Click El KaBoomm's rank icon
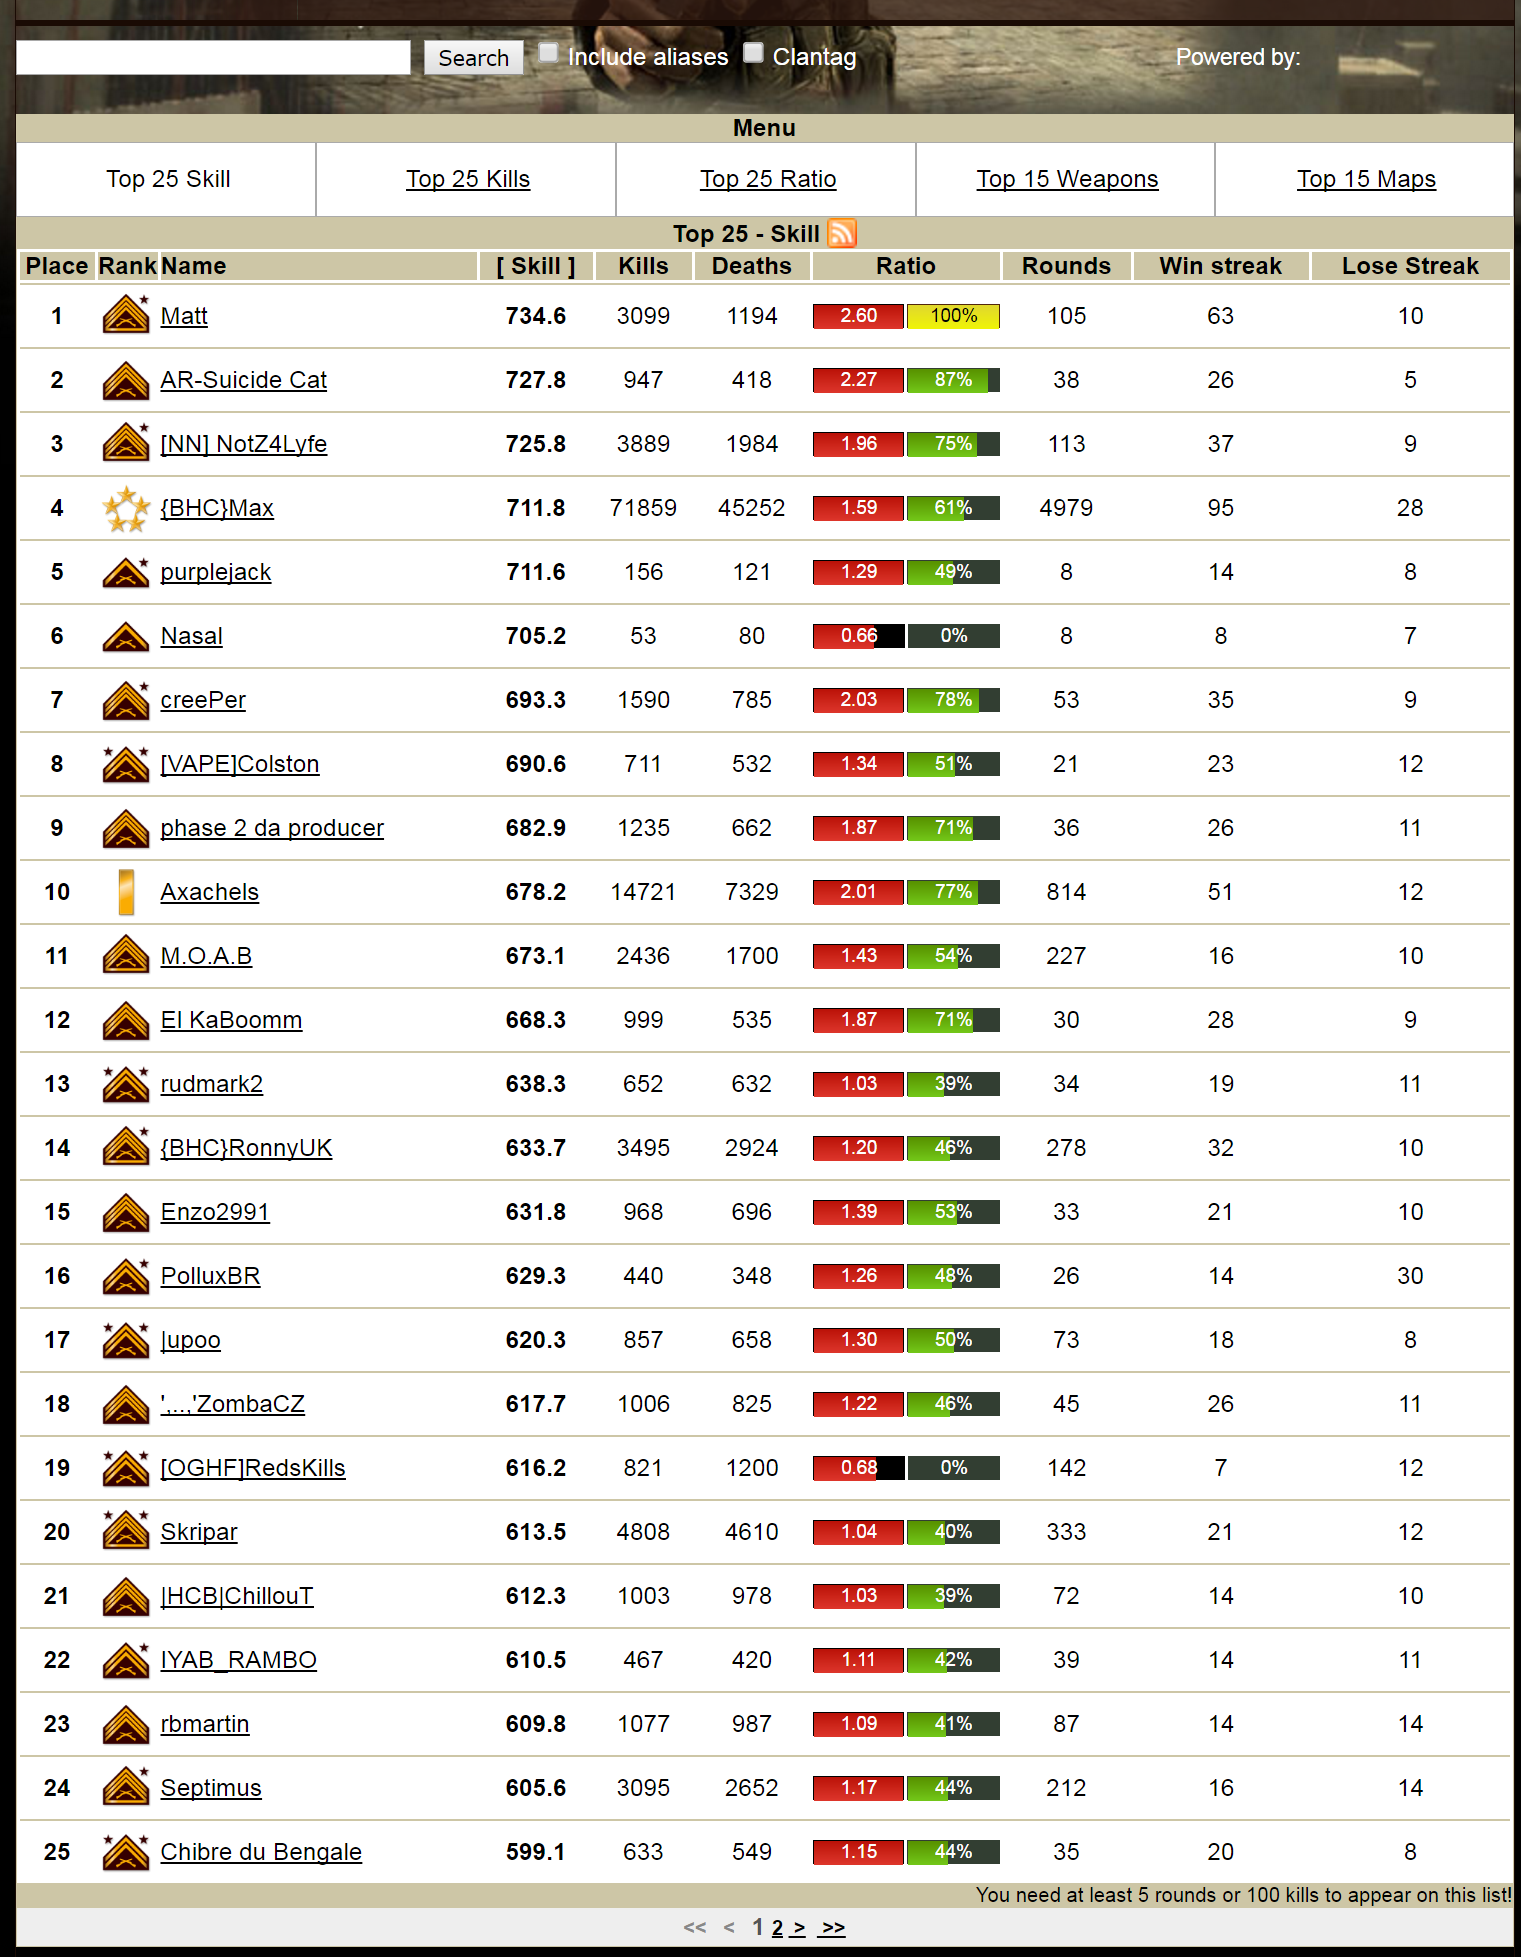The image size is (1521, 1957). [x=126, y=1020]
